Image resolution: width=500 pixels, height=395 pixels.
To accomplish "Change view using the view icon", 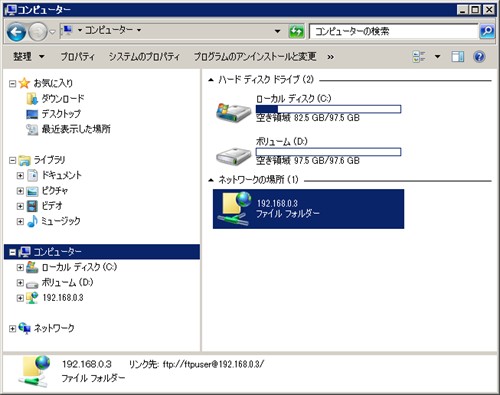I will [419, 57].
